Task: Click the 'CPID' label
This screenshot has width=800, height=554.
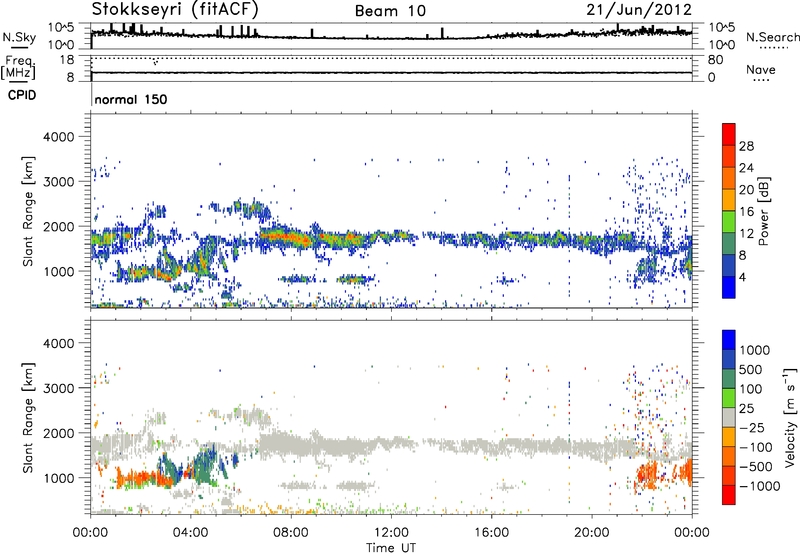Action: [22, 95]
